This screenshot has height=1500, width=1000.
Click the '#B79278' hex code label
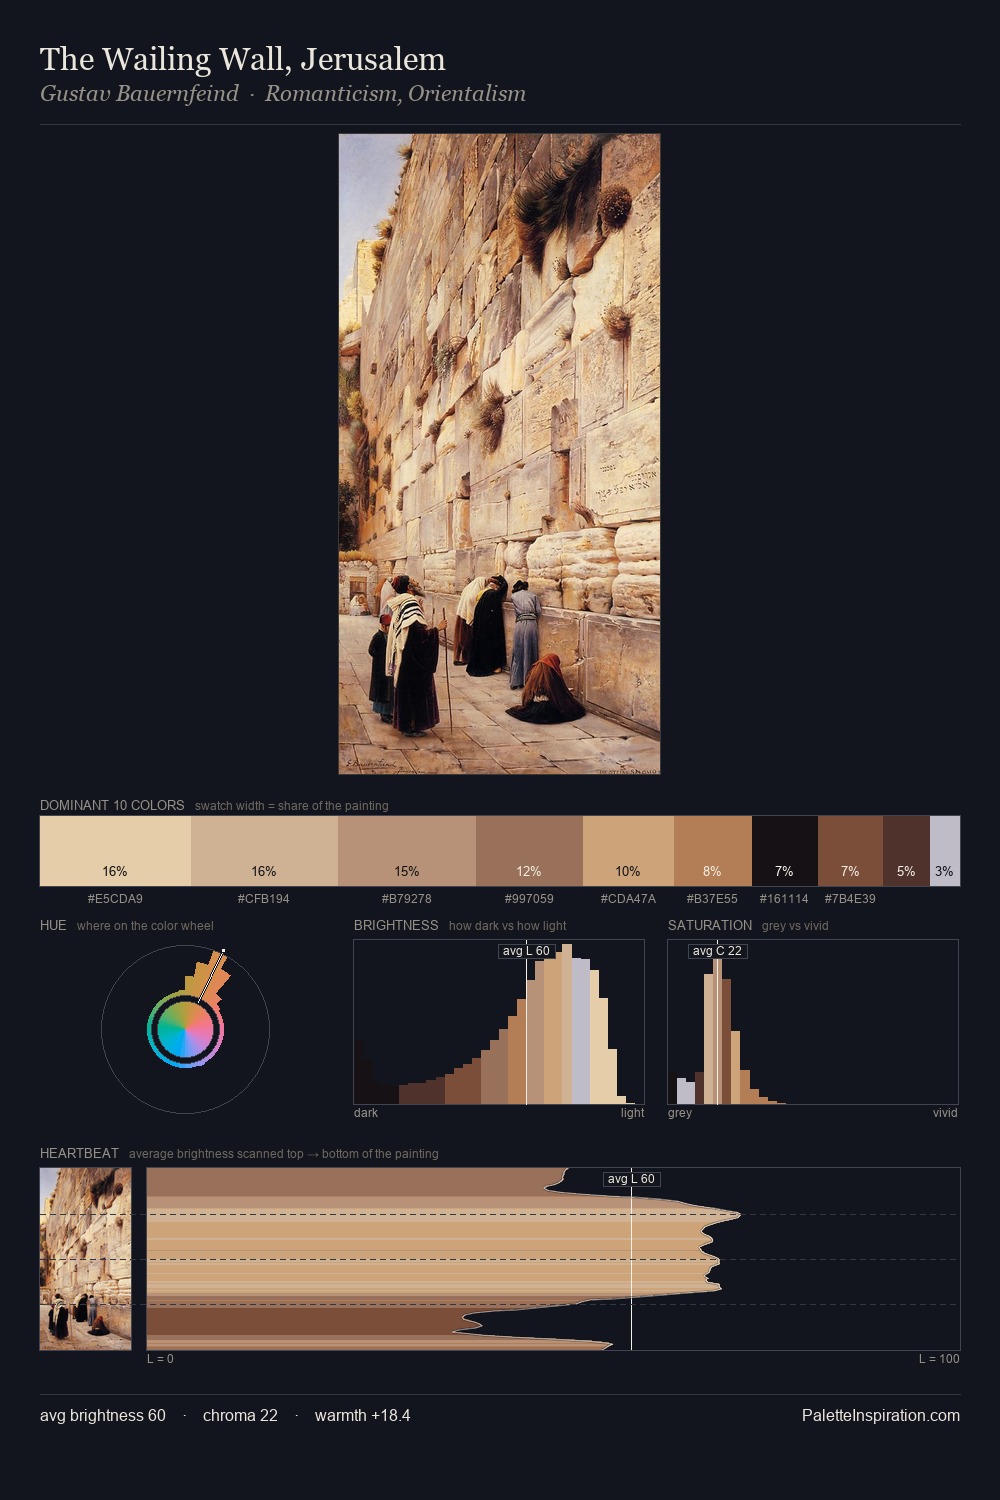tap(407, 899)
